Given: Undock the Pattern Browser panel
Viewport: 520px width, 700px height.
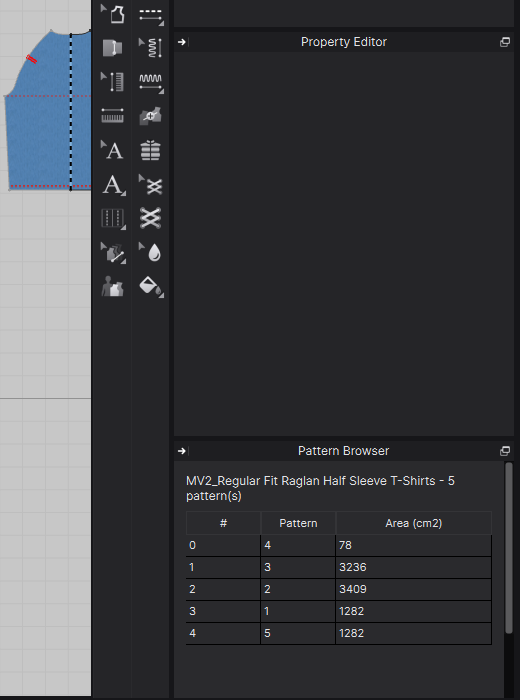Looking at the screenshot, I should pyautogui.click(x=505, y=451).
